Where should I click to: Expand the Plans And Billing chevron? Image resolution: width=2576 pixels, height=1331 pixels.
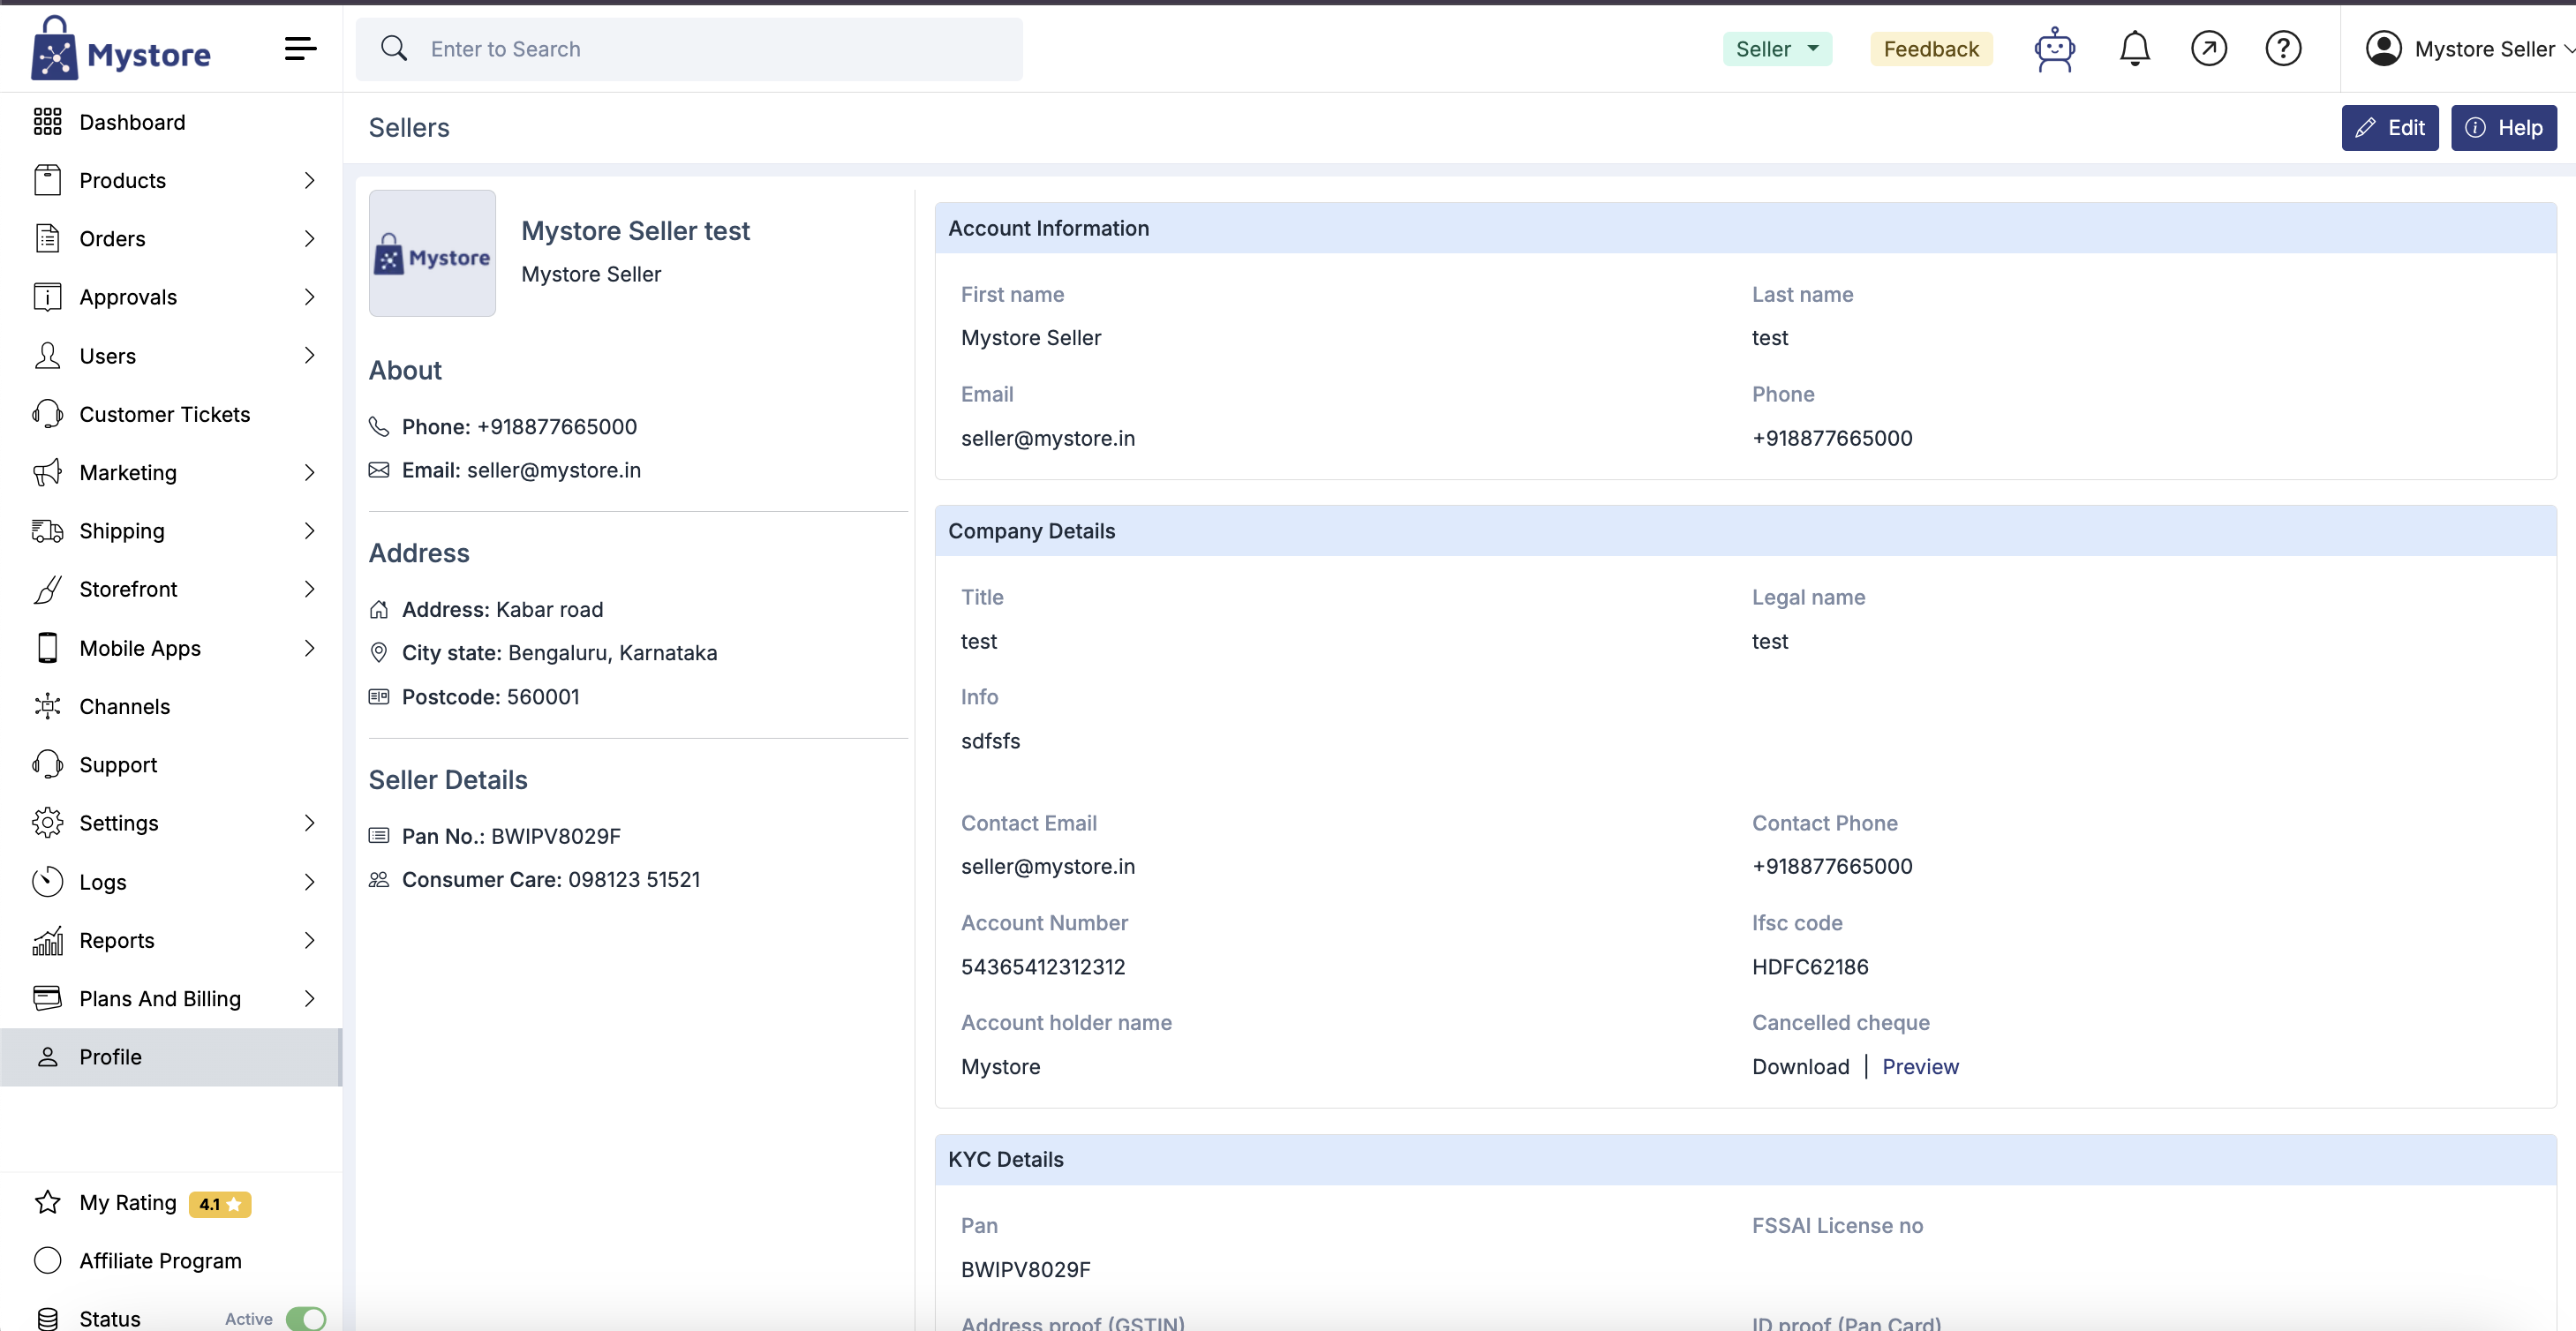(x=309, y=998)
